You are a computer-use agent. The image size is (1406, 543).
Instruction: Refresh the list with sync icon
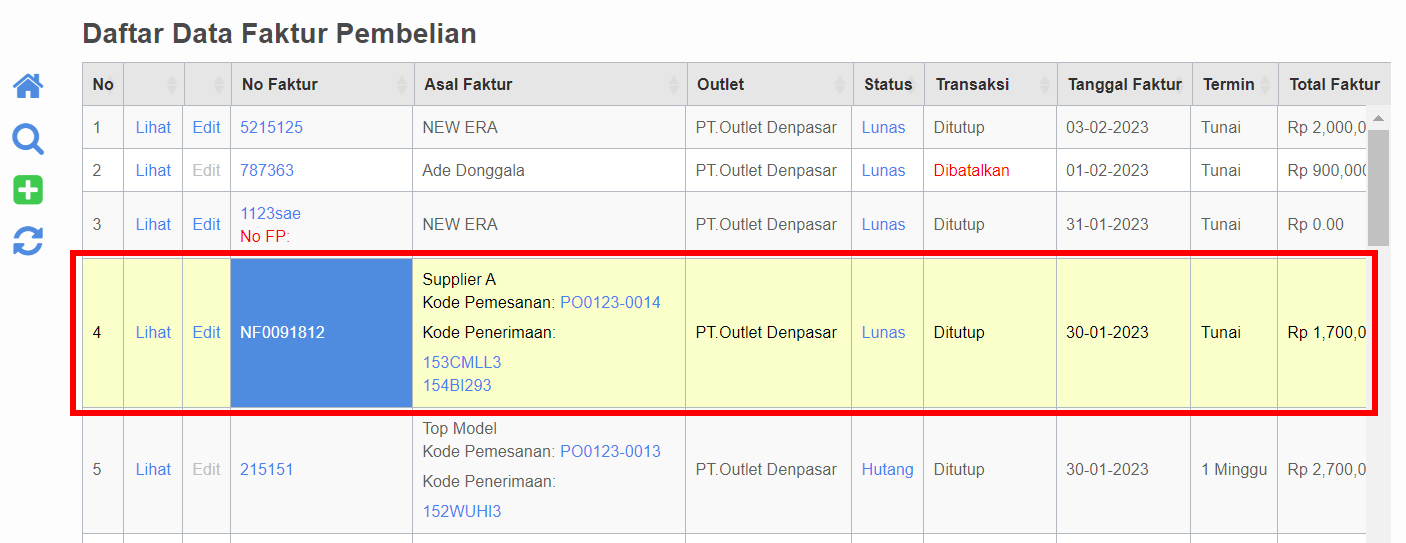point(28,241)
